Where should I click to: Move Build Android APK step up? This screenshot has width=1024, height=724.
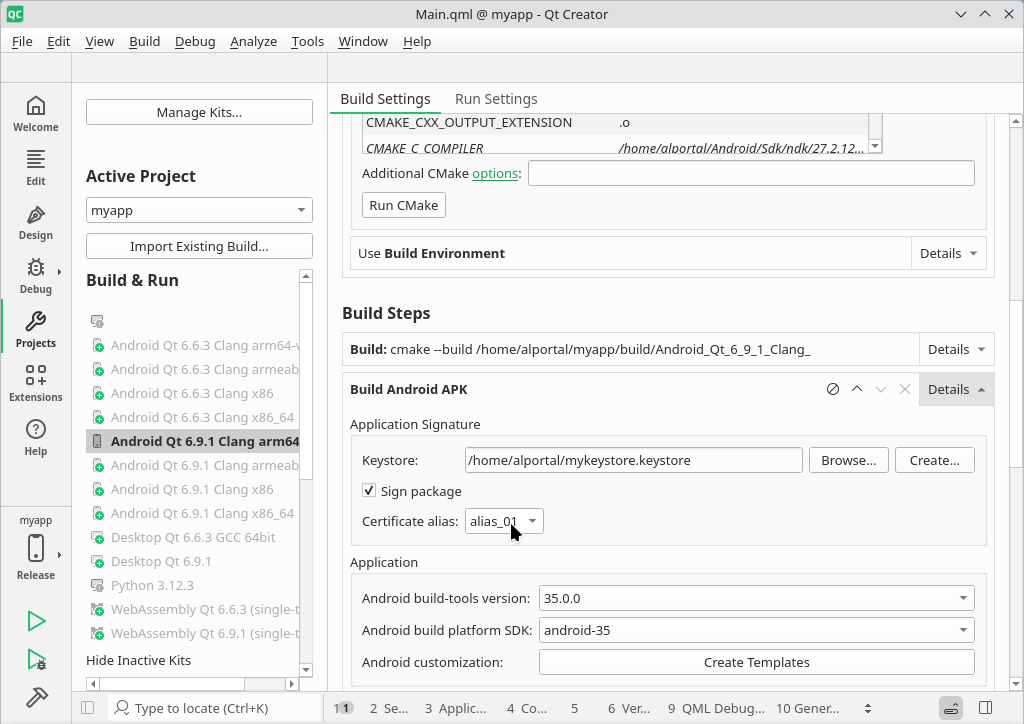click(x=857, y=389)
